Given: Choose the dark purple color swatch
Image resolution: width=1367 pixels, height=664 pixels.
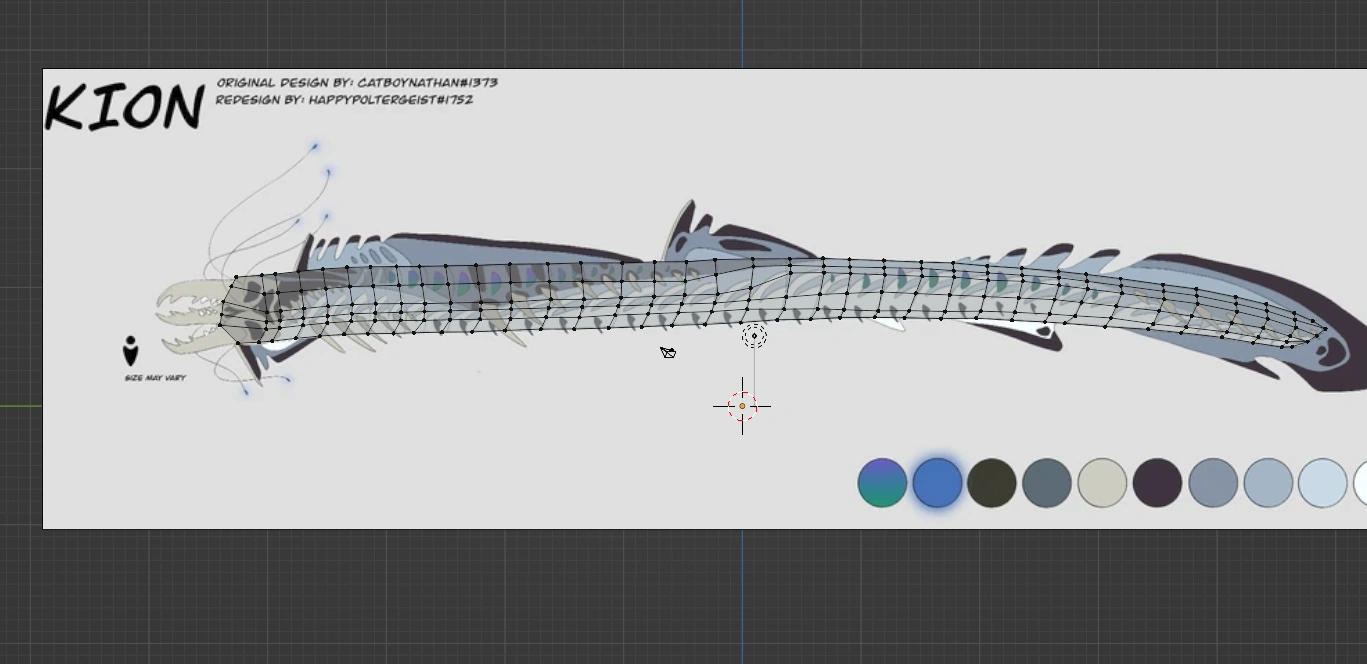Looking at the screenshot, I should click(1157, 483).
